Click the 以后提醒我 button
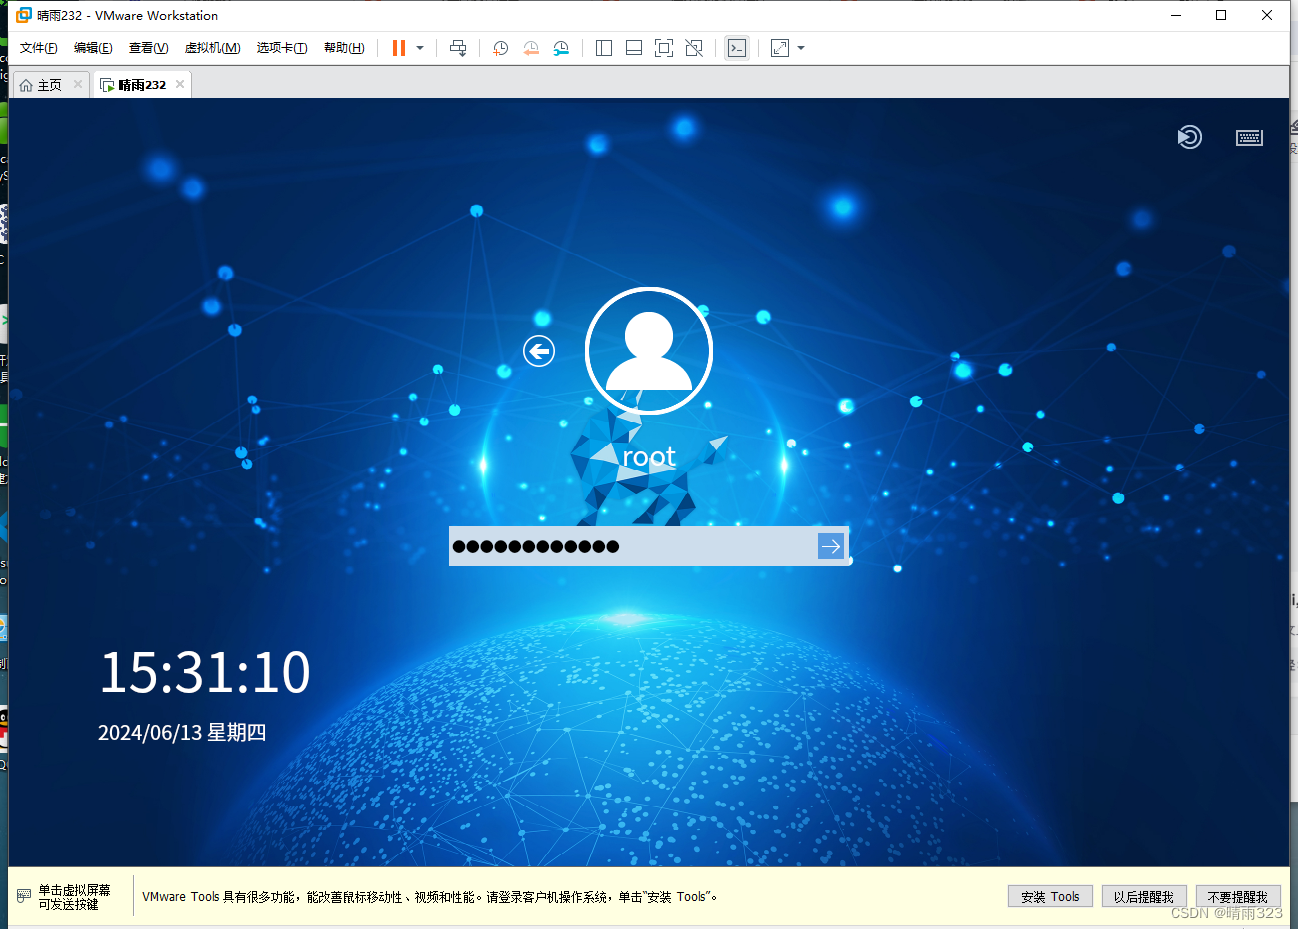Screen dimensions: 1298x929 point(1144,897)
